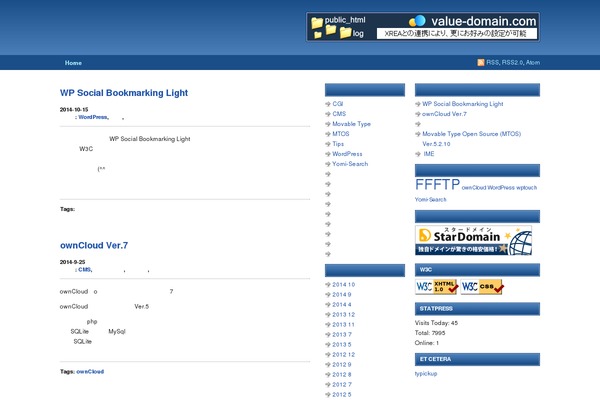The image size is (600, 400).
Task: Open the RSS2.0 feed link
Action: (x=512, y=62)
